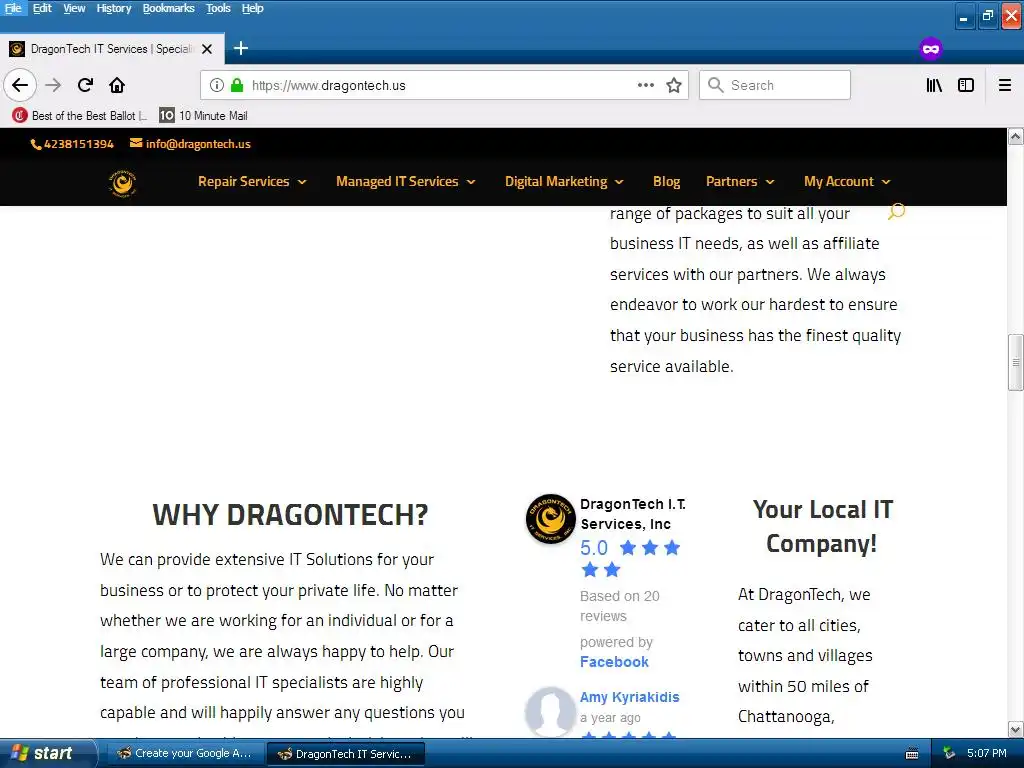
Task: Expand the Repair Services dropdown
Action: 252,182
